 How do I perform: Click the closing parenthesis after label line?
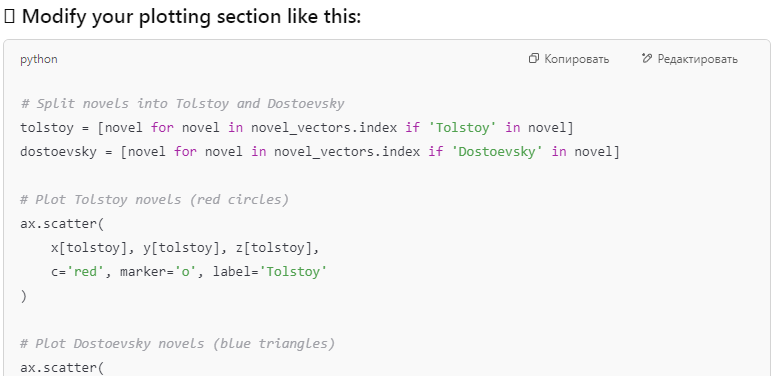point(24,296)
